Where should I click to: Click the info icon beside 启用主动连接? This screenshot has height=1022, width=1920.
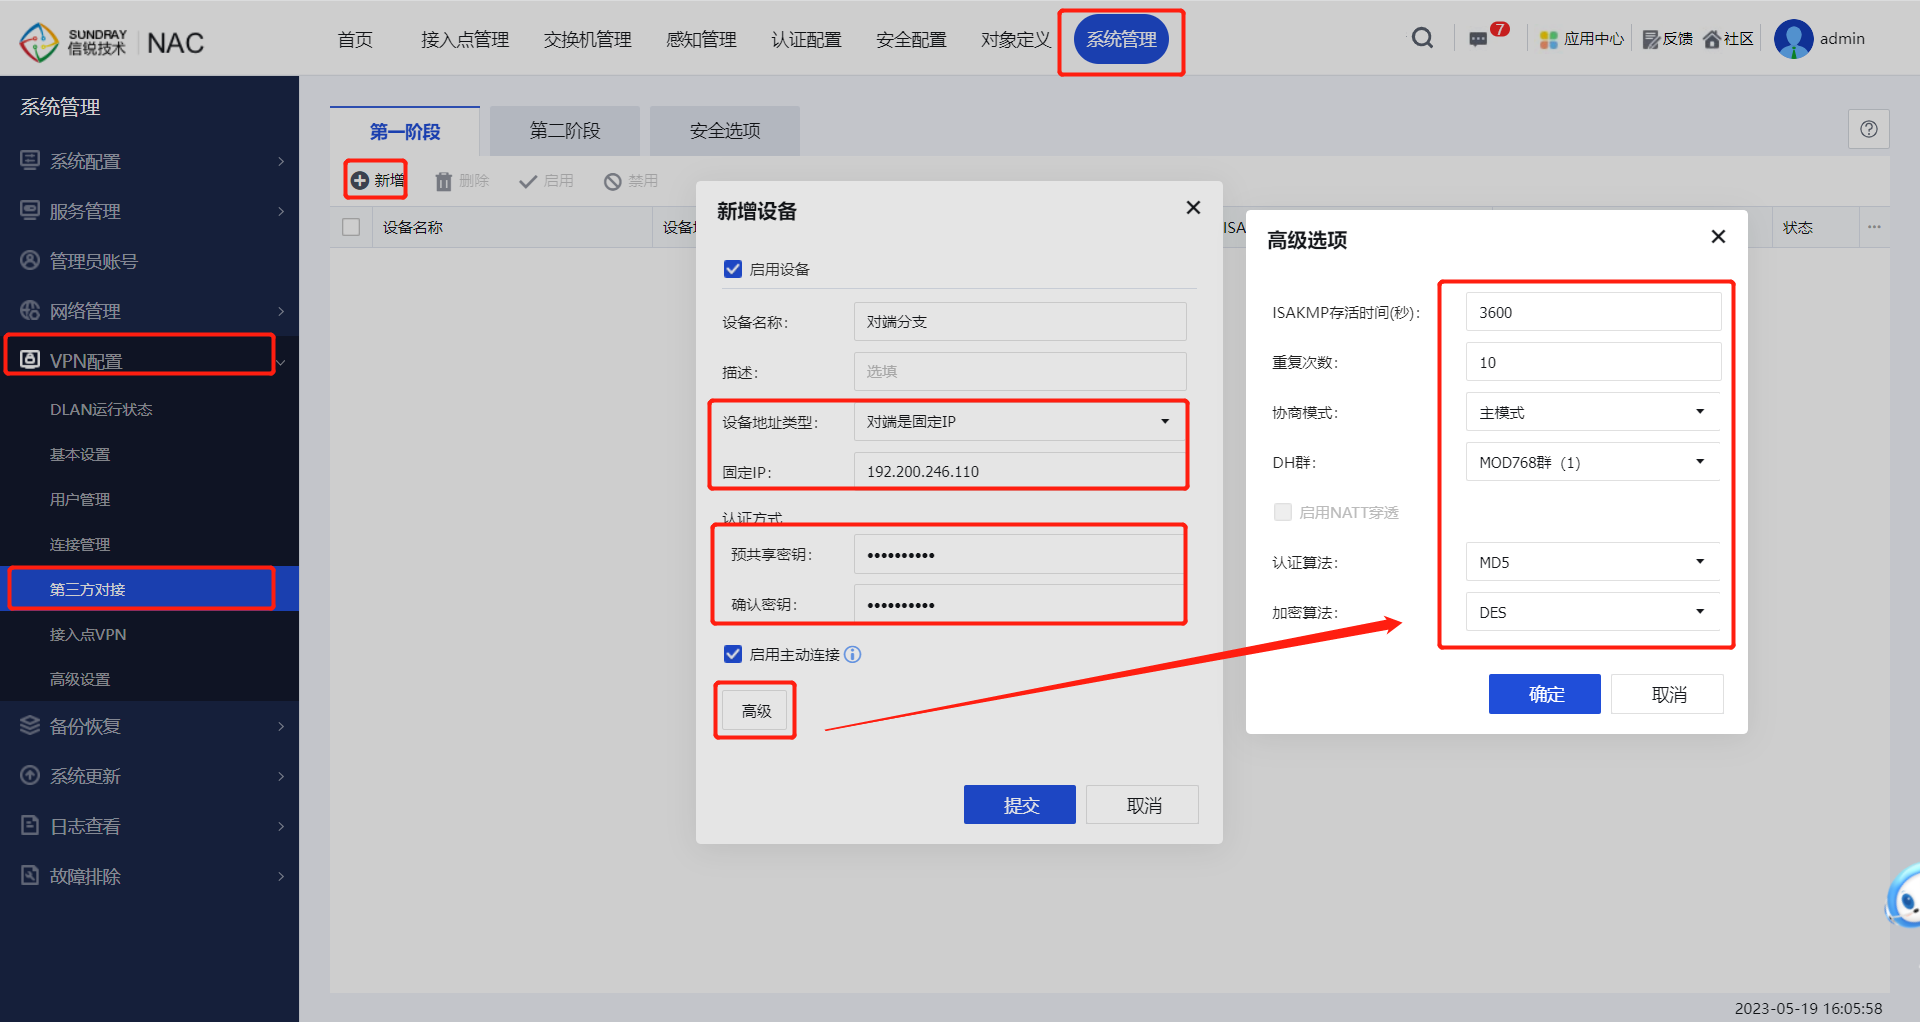point(852,654)
